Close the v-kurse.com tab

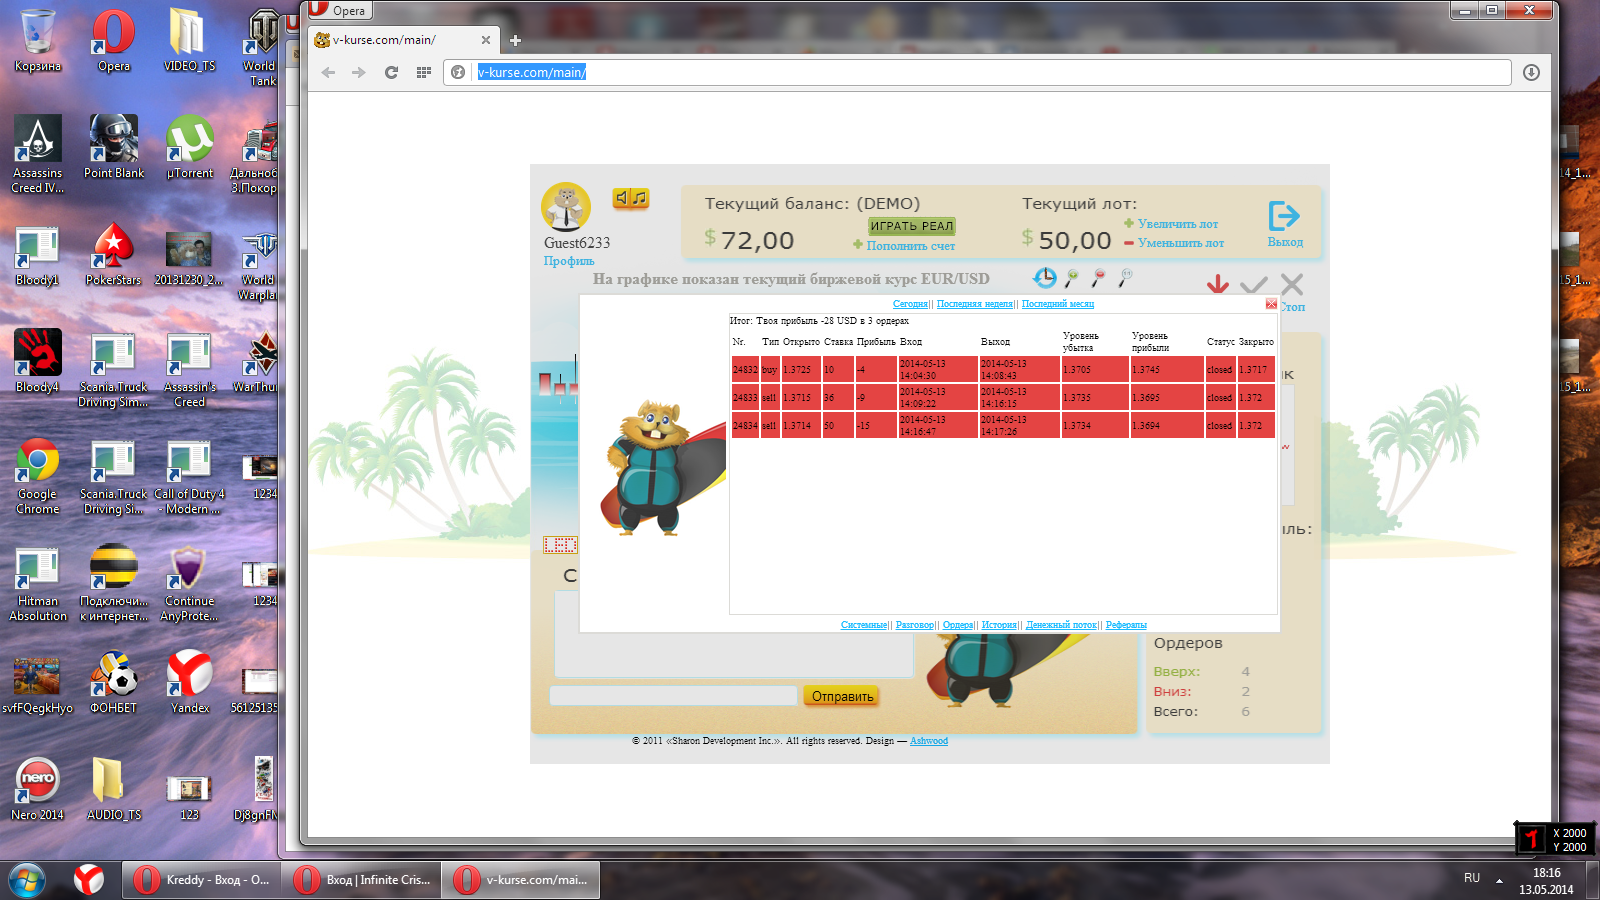485,40
